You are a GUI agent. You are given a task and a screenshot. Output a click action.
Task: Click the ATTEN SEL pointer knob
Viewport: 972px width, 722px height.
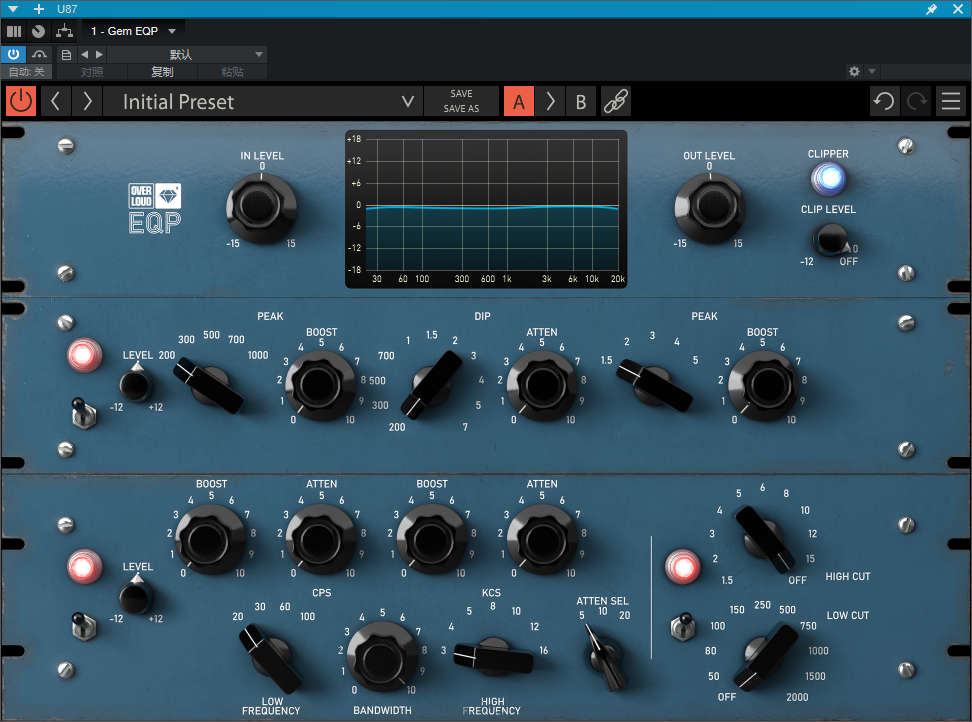pos(604,657)
